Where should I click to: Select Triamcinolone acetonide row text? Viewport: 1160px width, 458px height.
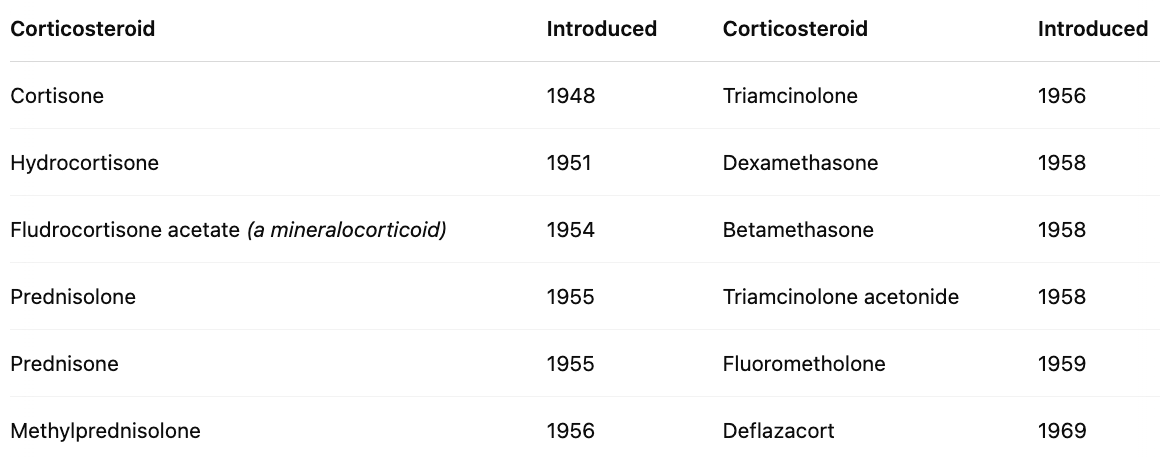pyautogui.click(x=840, y=297)
